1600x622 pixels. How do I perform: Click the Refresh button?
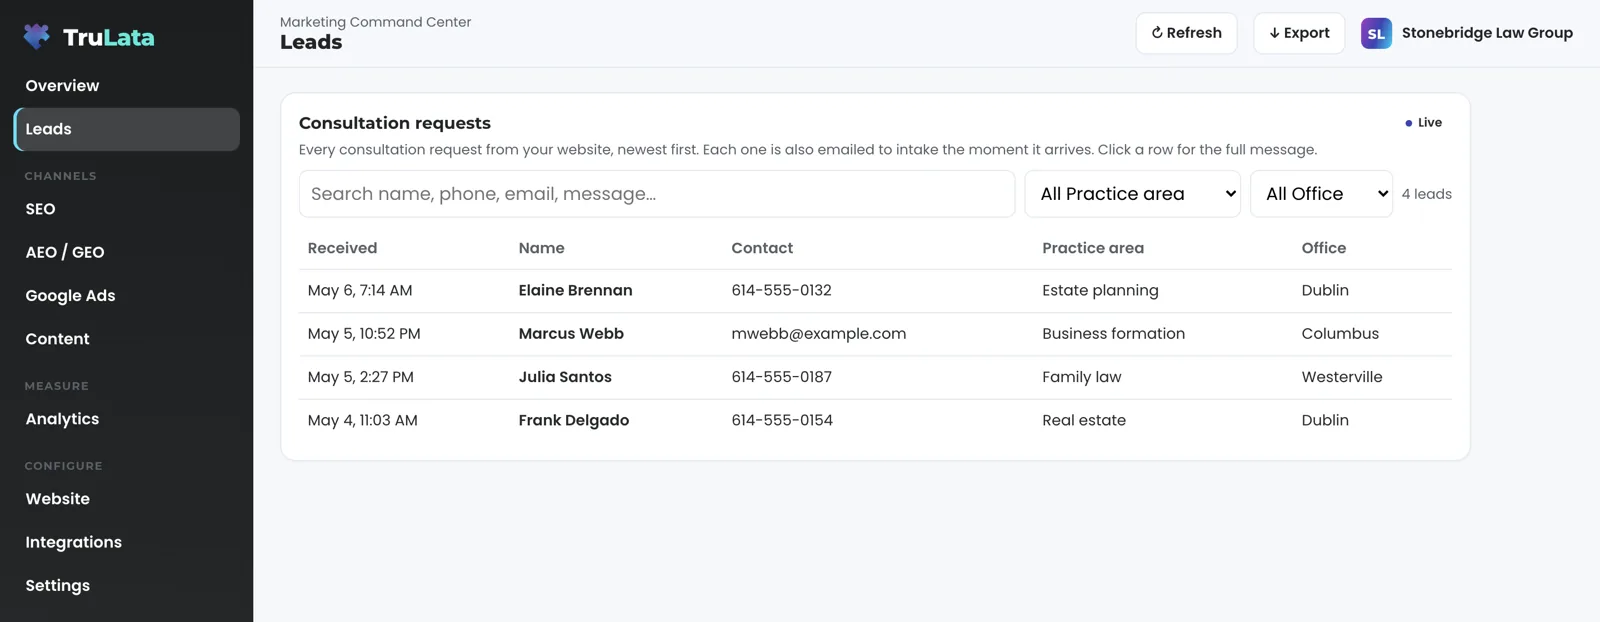(x=1186, y=33)
